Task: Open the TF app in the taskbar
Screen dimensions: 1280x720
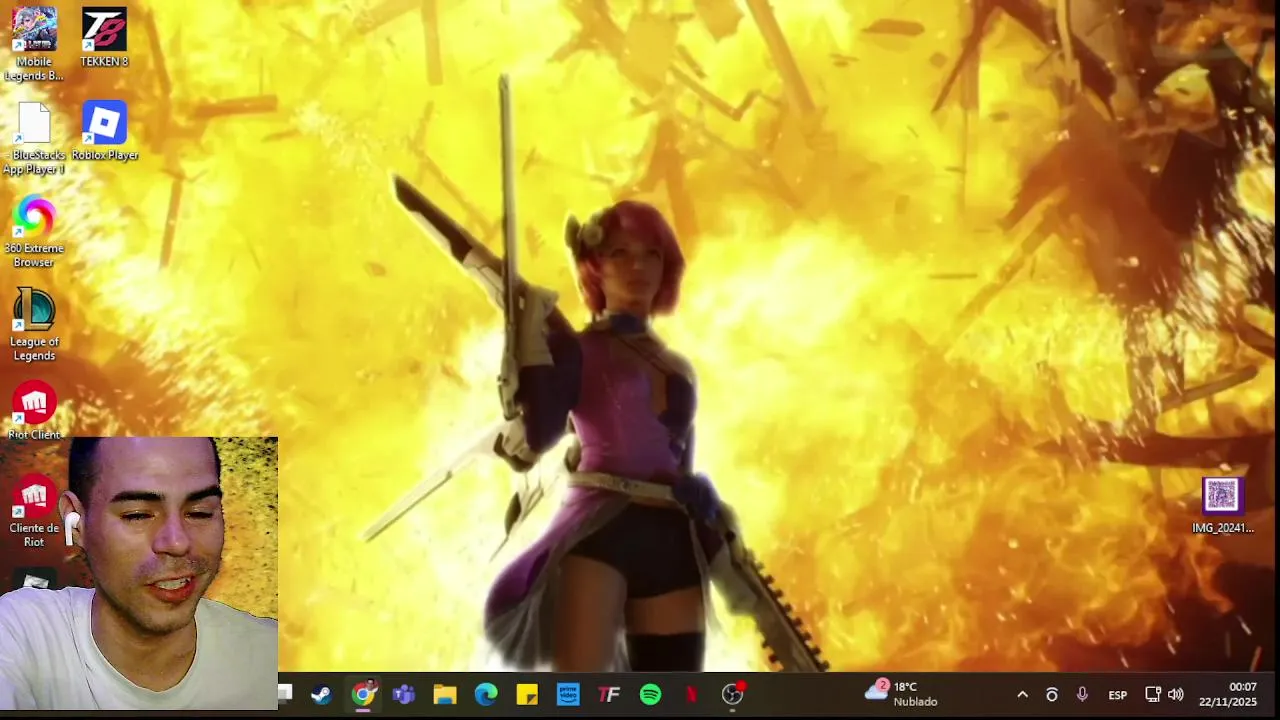Action: 609,694
